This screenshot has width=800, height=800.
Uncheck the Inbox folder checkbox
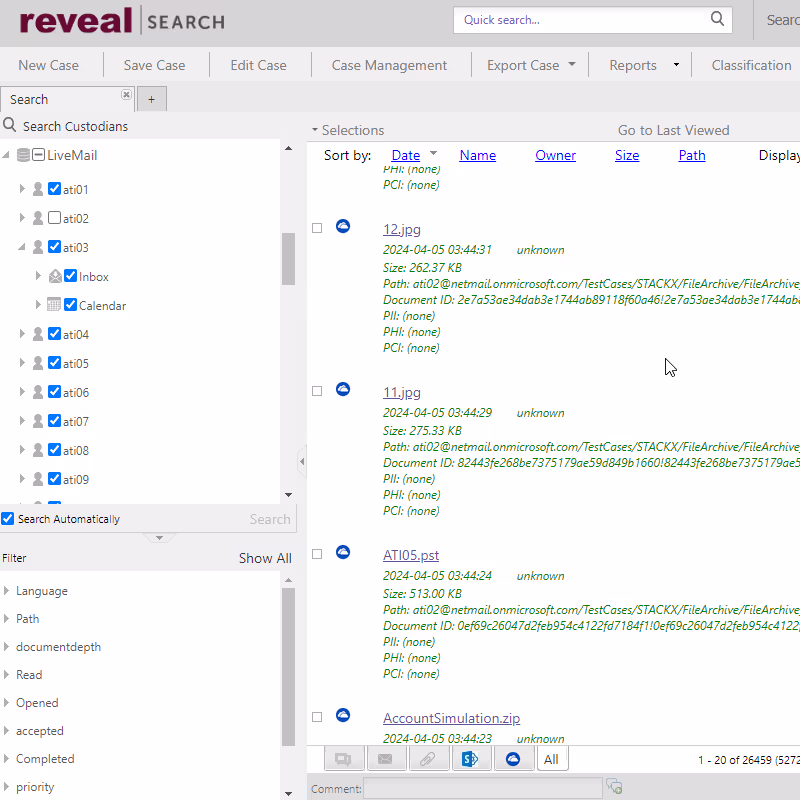tap(70, 276)
